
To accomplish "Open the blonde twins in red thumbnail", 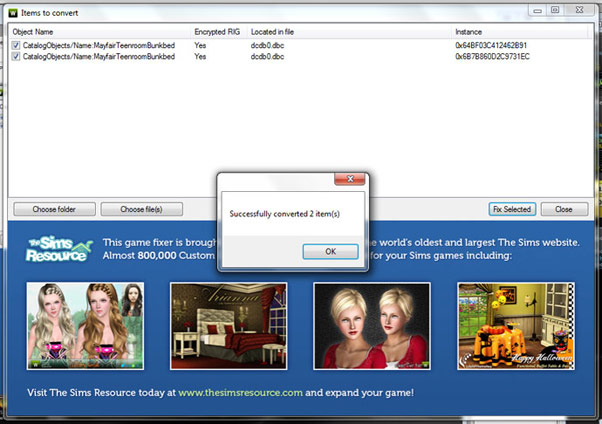I will (372, 326).
